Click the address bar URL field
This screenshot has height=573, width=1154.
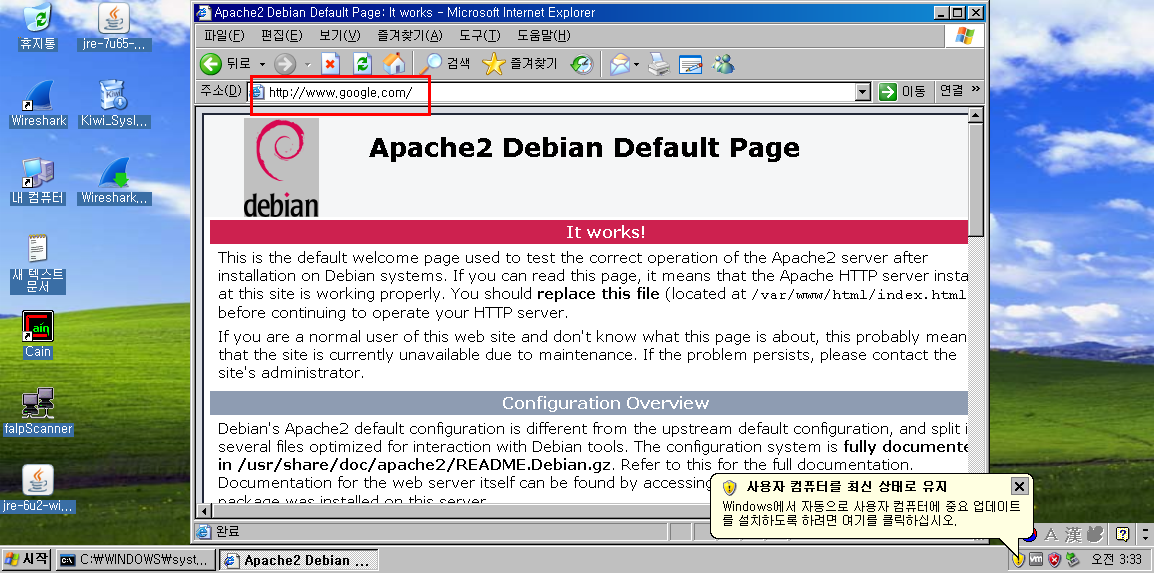click(553, 92)
